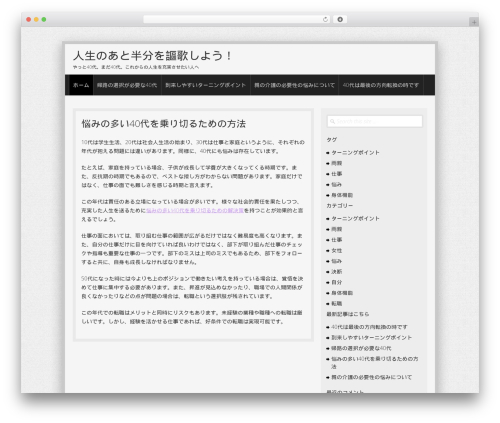Select 仕事 under カテゴリー
The image size is (500, 423).
pos(337,240)
